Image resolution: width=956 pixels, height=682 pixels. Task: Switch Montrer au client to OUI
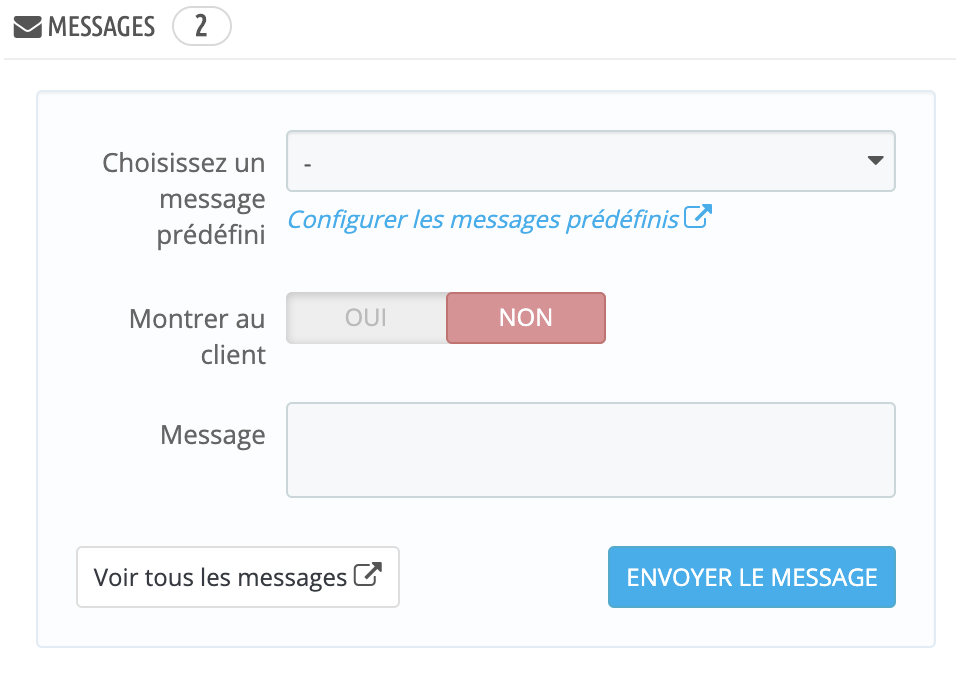(x=366, y=318)
